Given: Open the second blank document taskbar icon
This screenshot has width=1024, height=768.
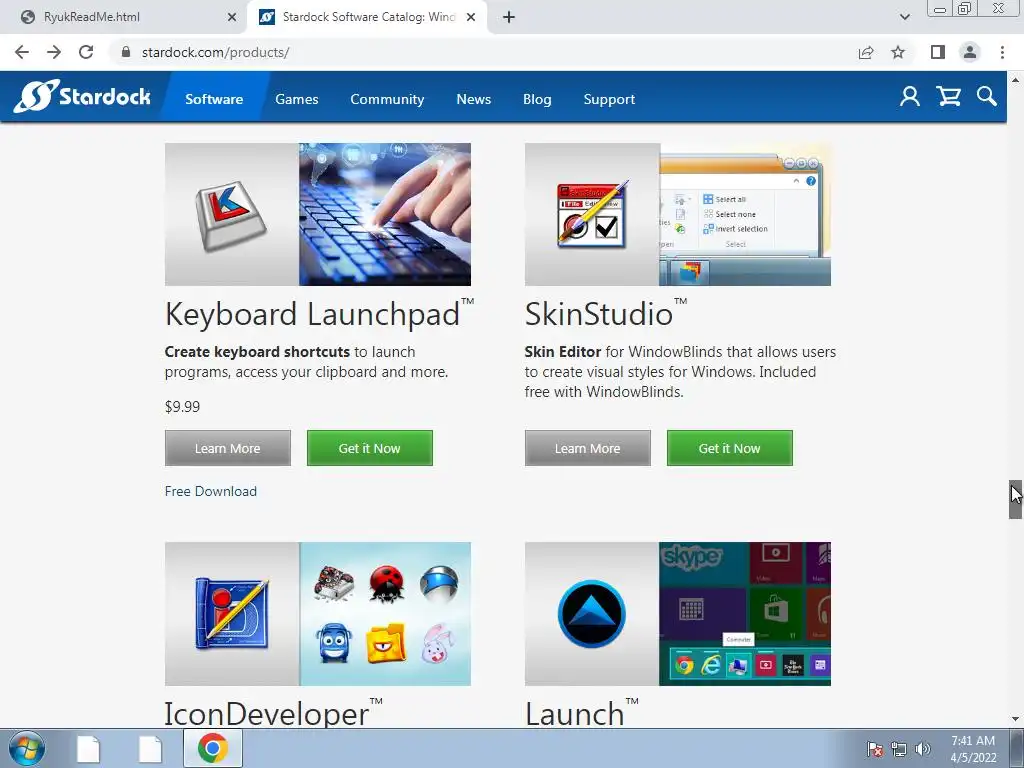Looking at the screenshot, I should 150,748.
